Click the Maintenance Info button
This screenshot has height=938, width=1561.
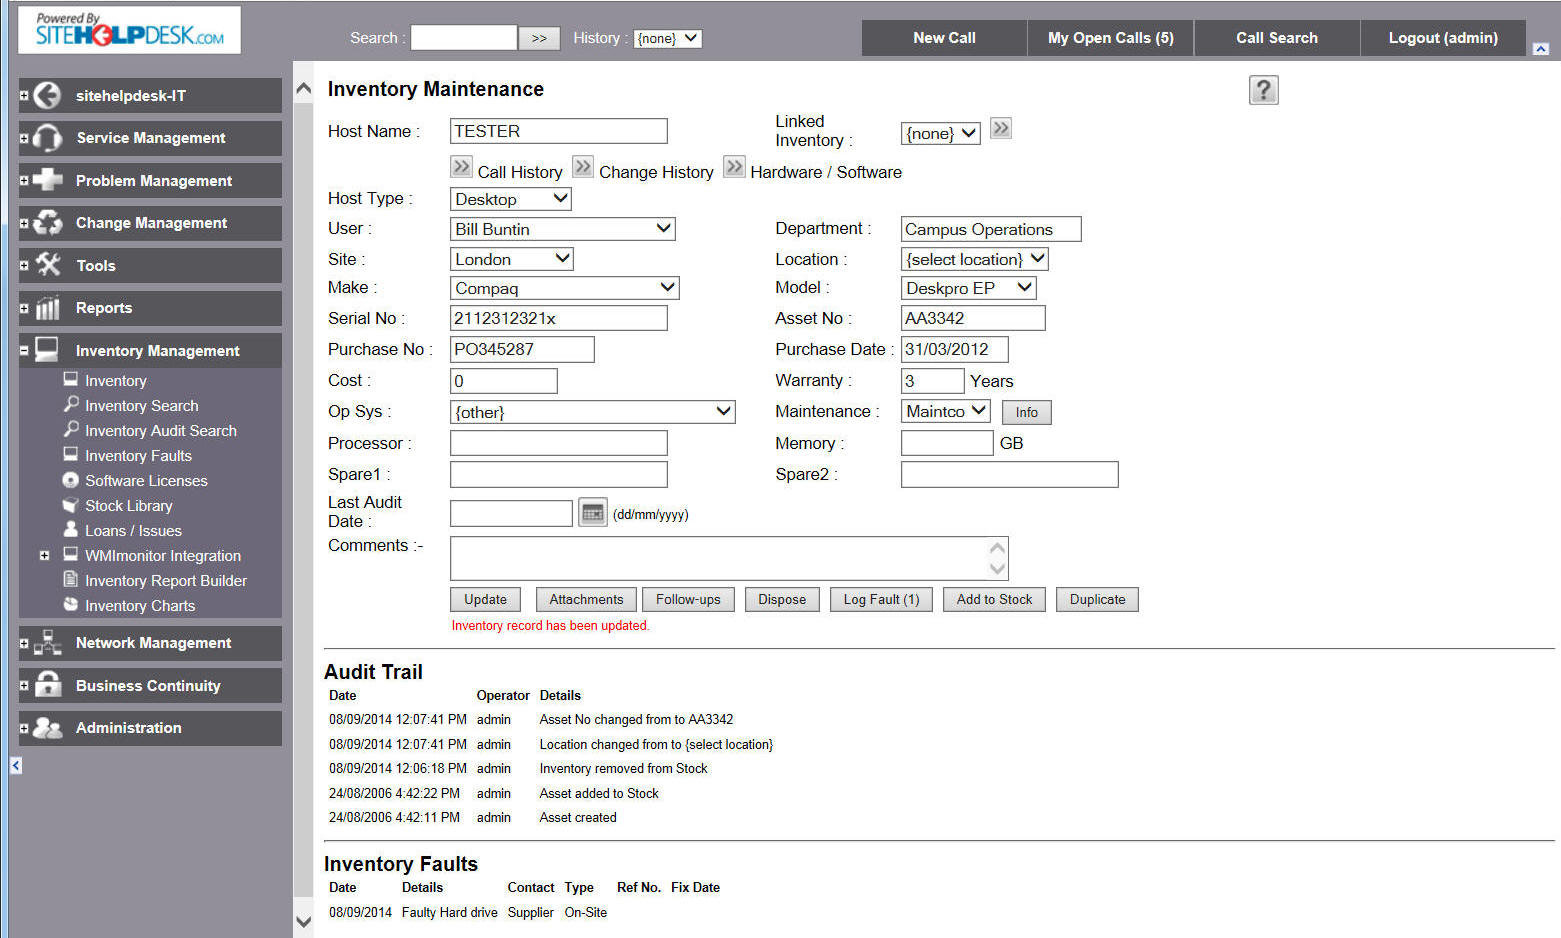(1027, 412)
